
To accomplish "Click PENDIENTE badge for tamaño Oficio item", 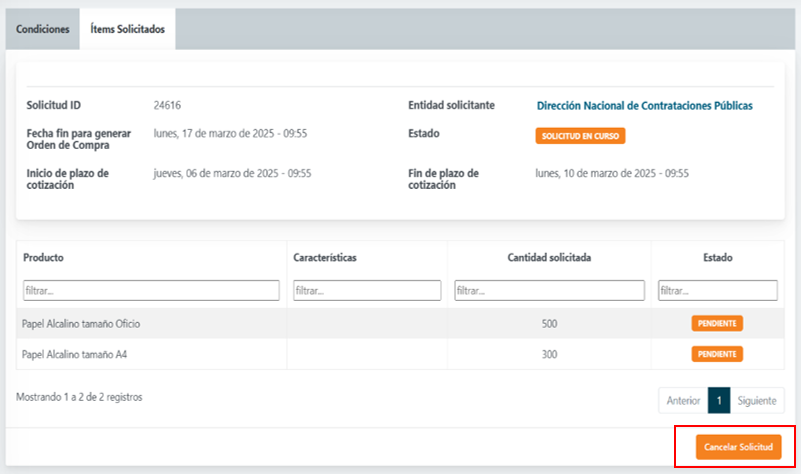I will point(717,324).
